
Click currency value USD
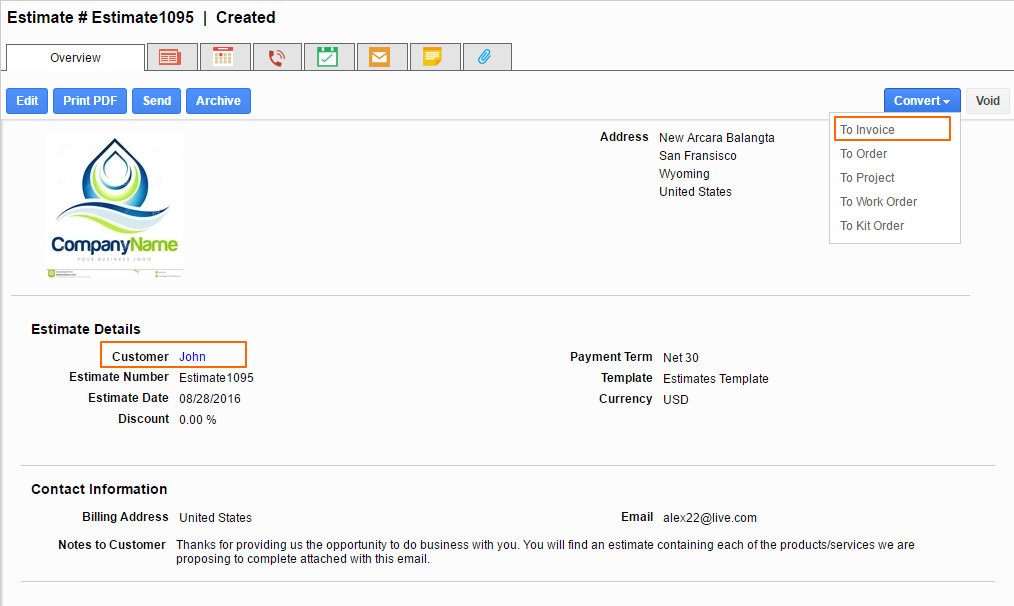click(x=676, y=400)
